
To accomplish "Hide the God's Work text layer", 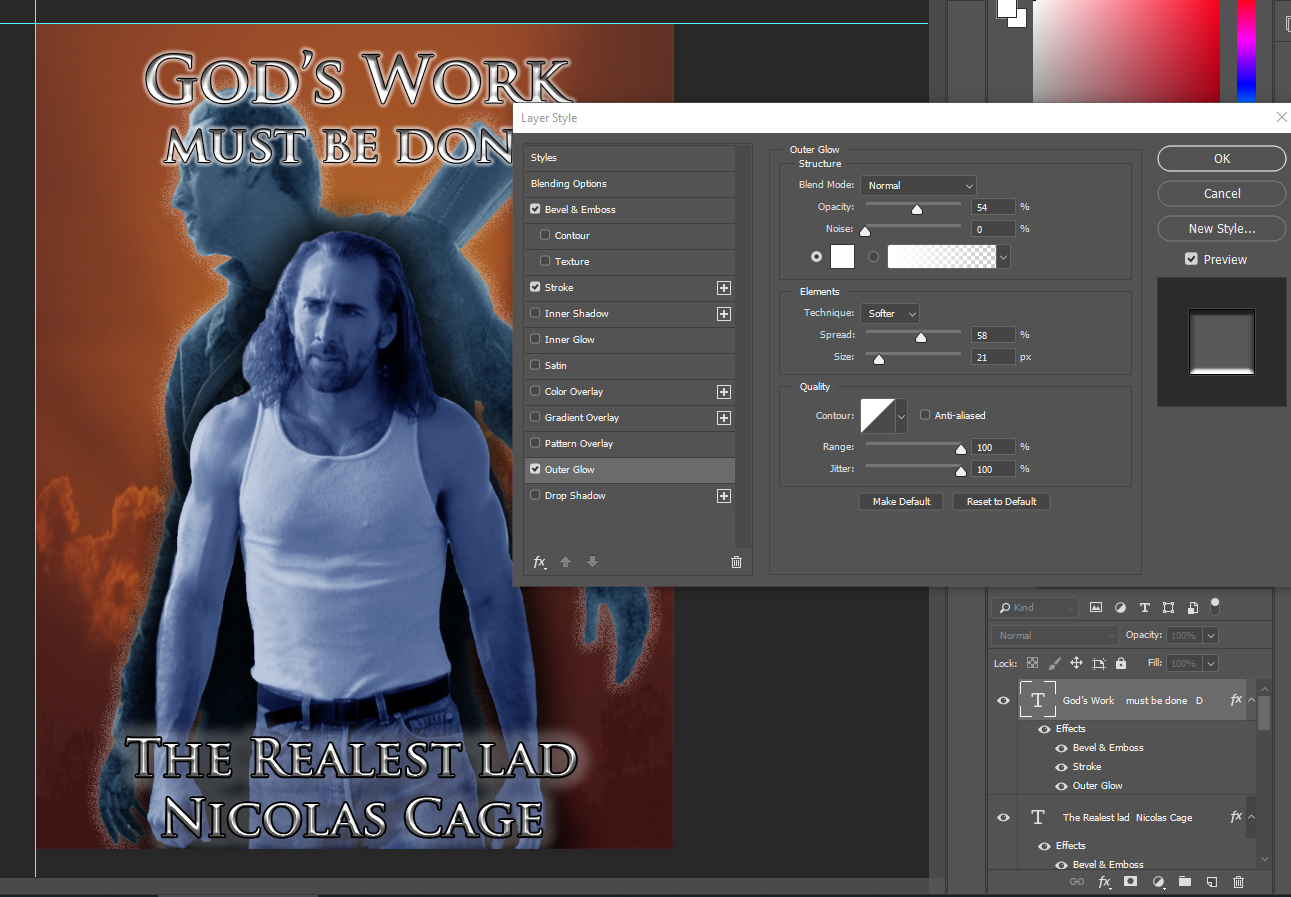I will (1003, 701).
